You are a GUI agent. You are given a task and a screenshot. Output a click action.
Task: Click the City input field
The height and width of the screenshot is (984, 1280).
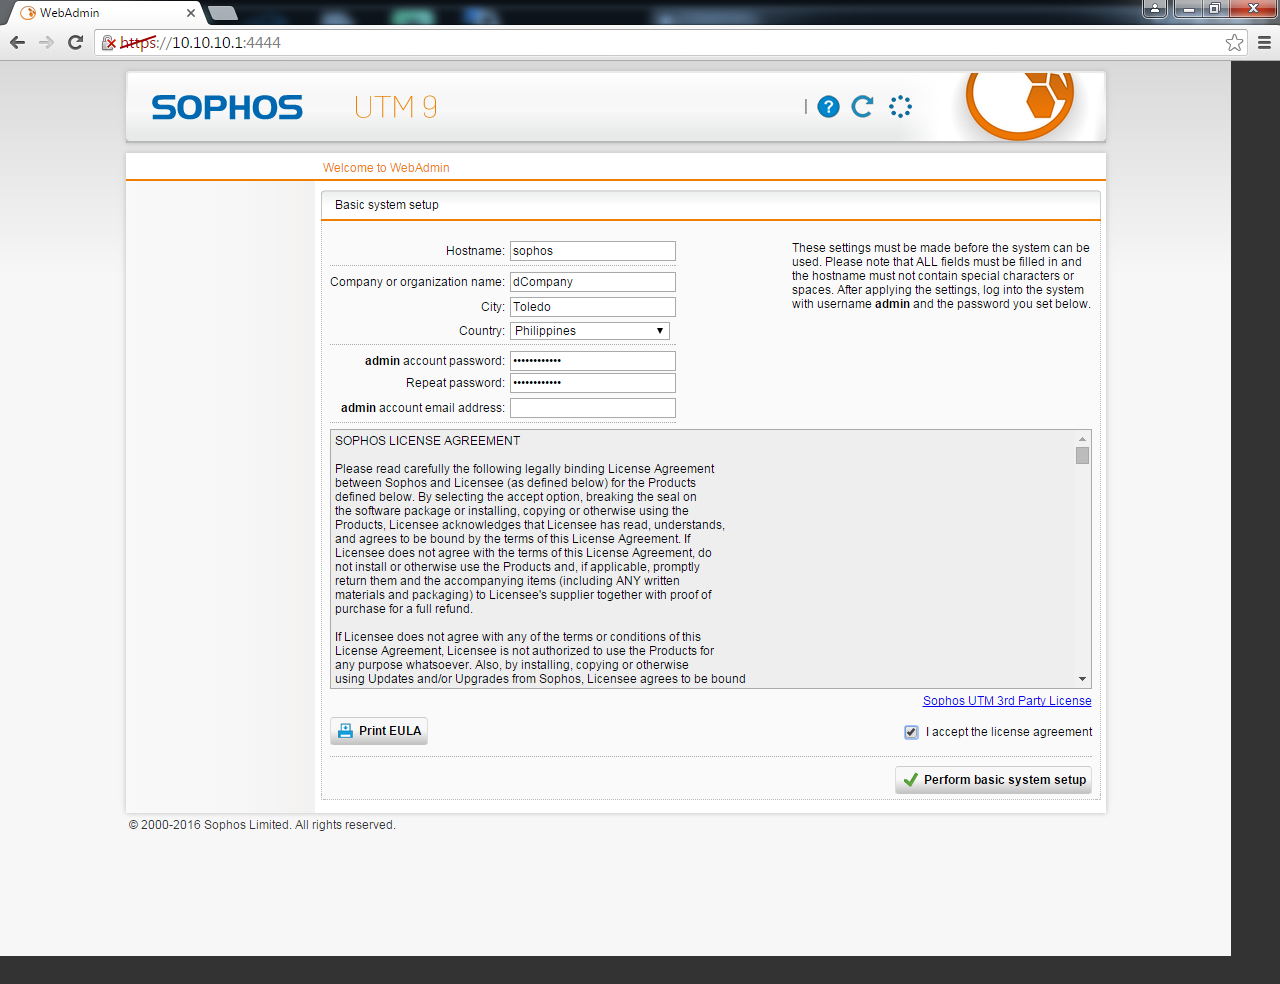[x=593, y=307]
